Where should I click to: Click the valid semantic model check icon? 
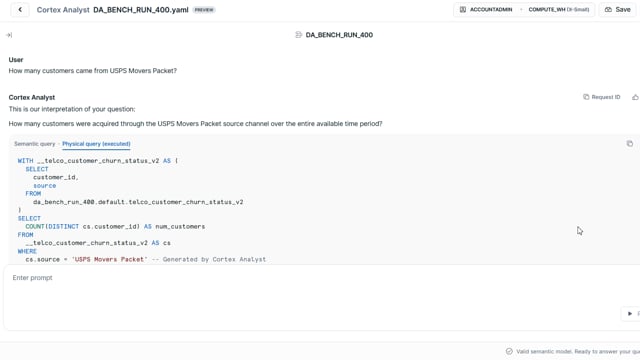coord(509,351)
